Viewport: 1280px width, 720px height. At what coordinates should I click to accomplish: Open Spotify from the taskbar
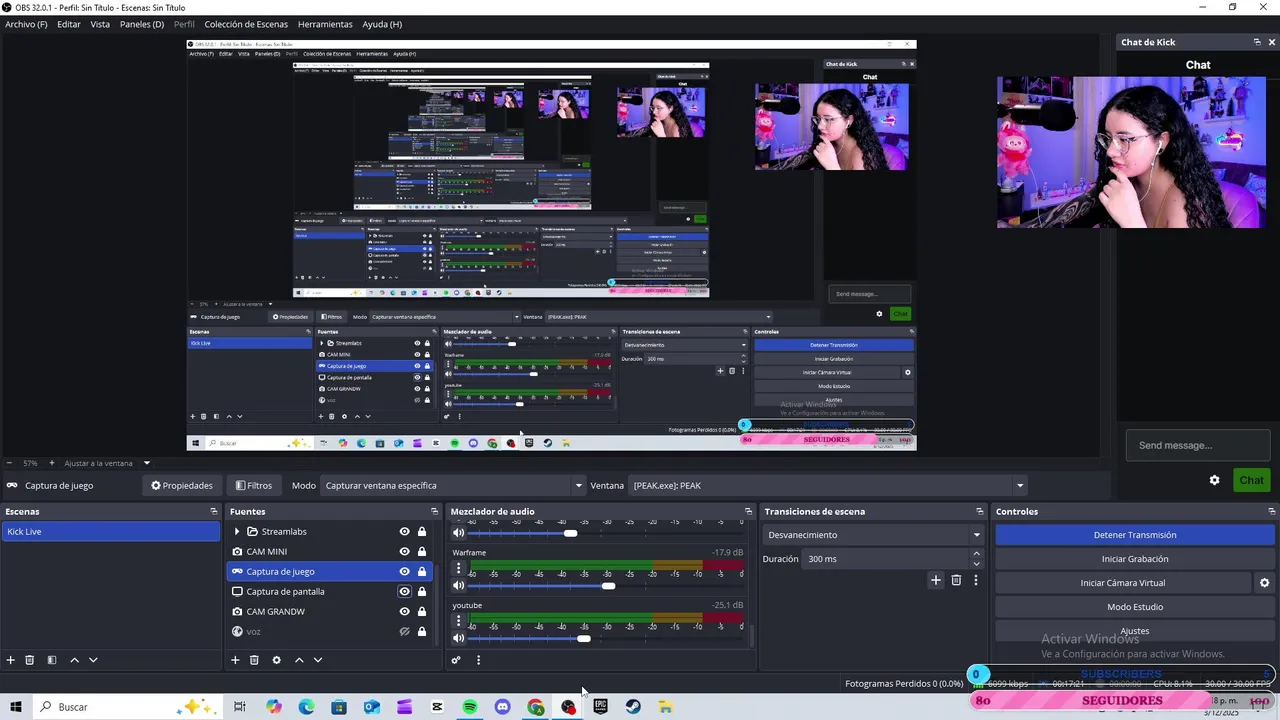(470, 707)
